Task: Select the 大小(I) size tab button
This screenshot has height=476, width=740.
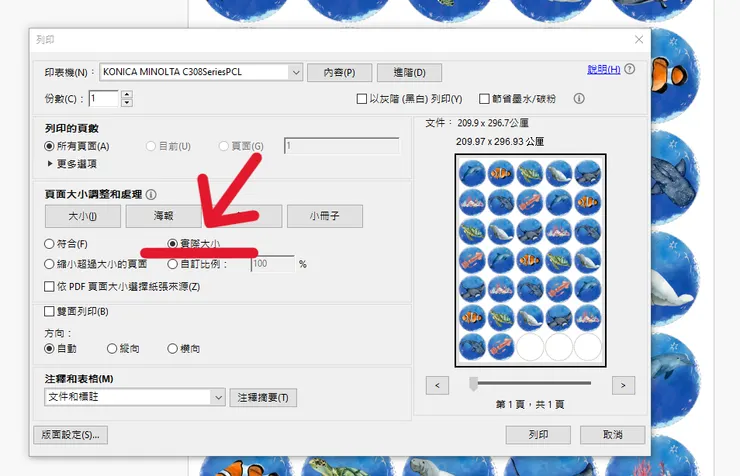Action: tap(83, 216)
